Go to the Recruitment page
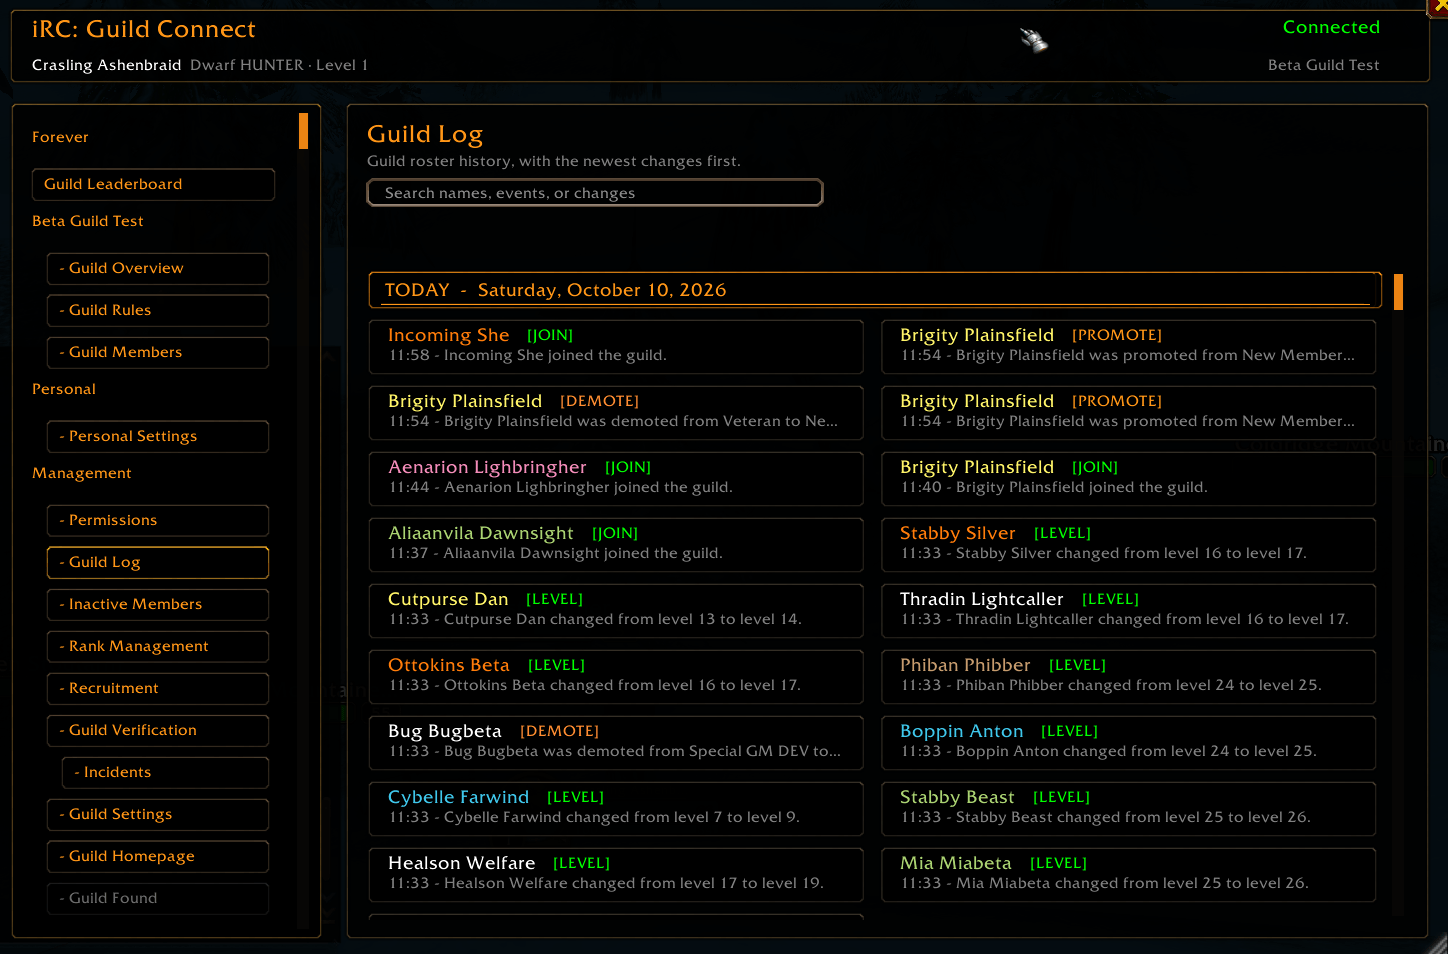 158,688
